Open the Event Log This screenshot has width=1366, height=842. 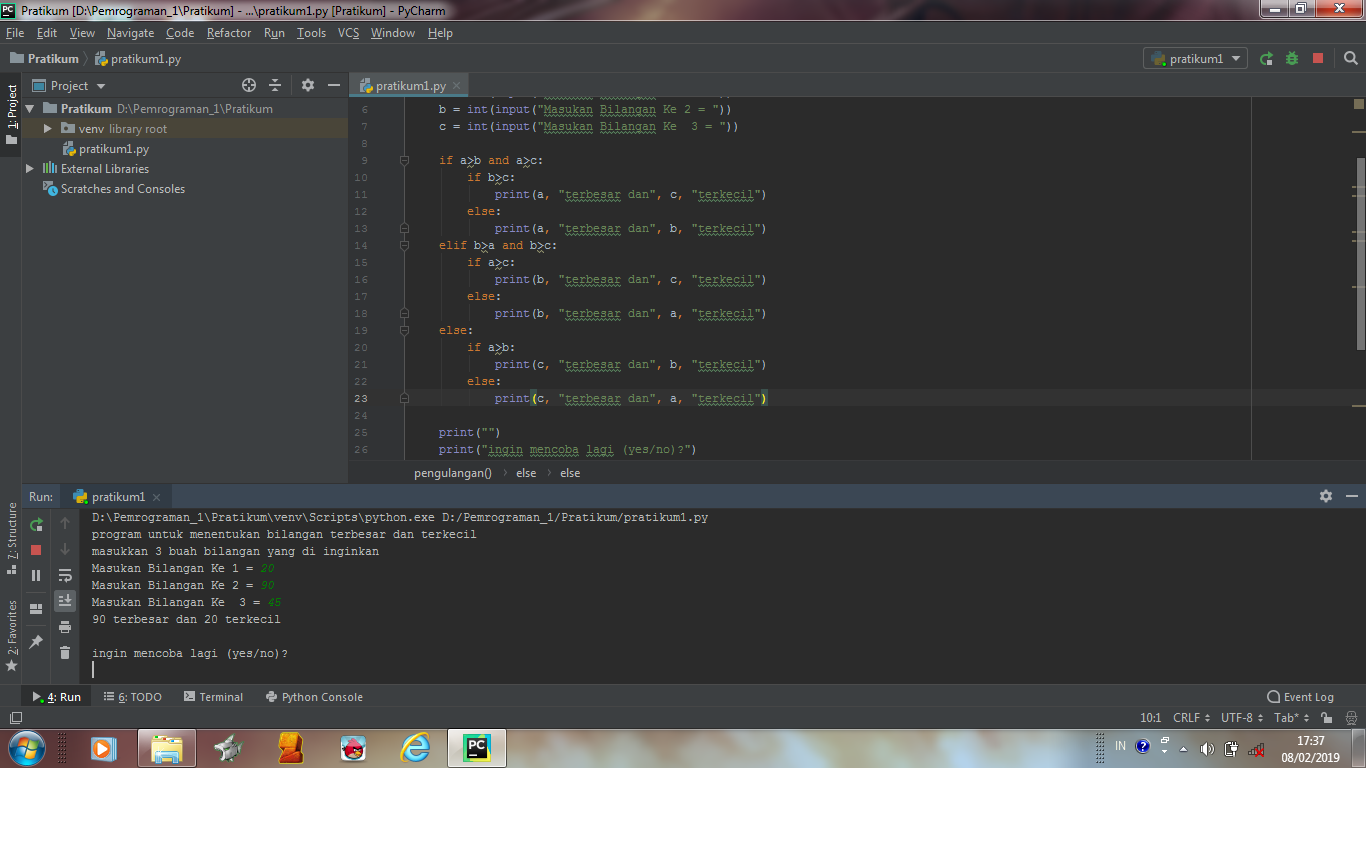pyautogui.click(x=1300, y=697)
